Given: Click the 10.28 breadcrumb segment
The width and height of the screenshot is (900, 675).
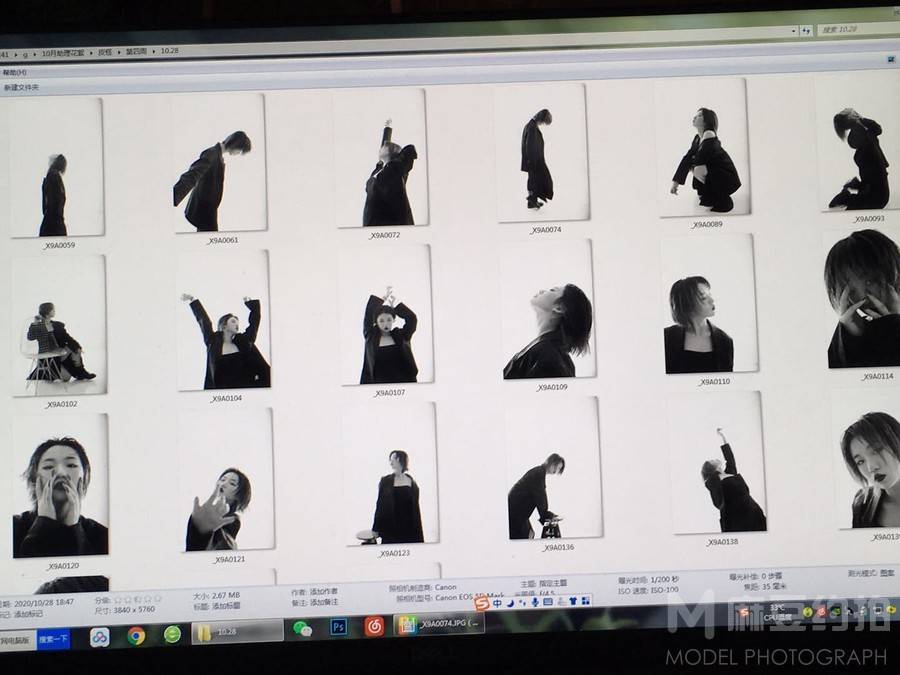Looking at the screenshot, I should 169,51.
